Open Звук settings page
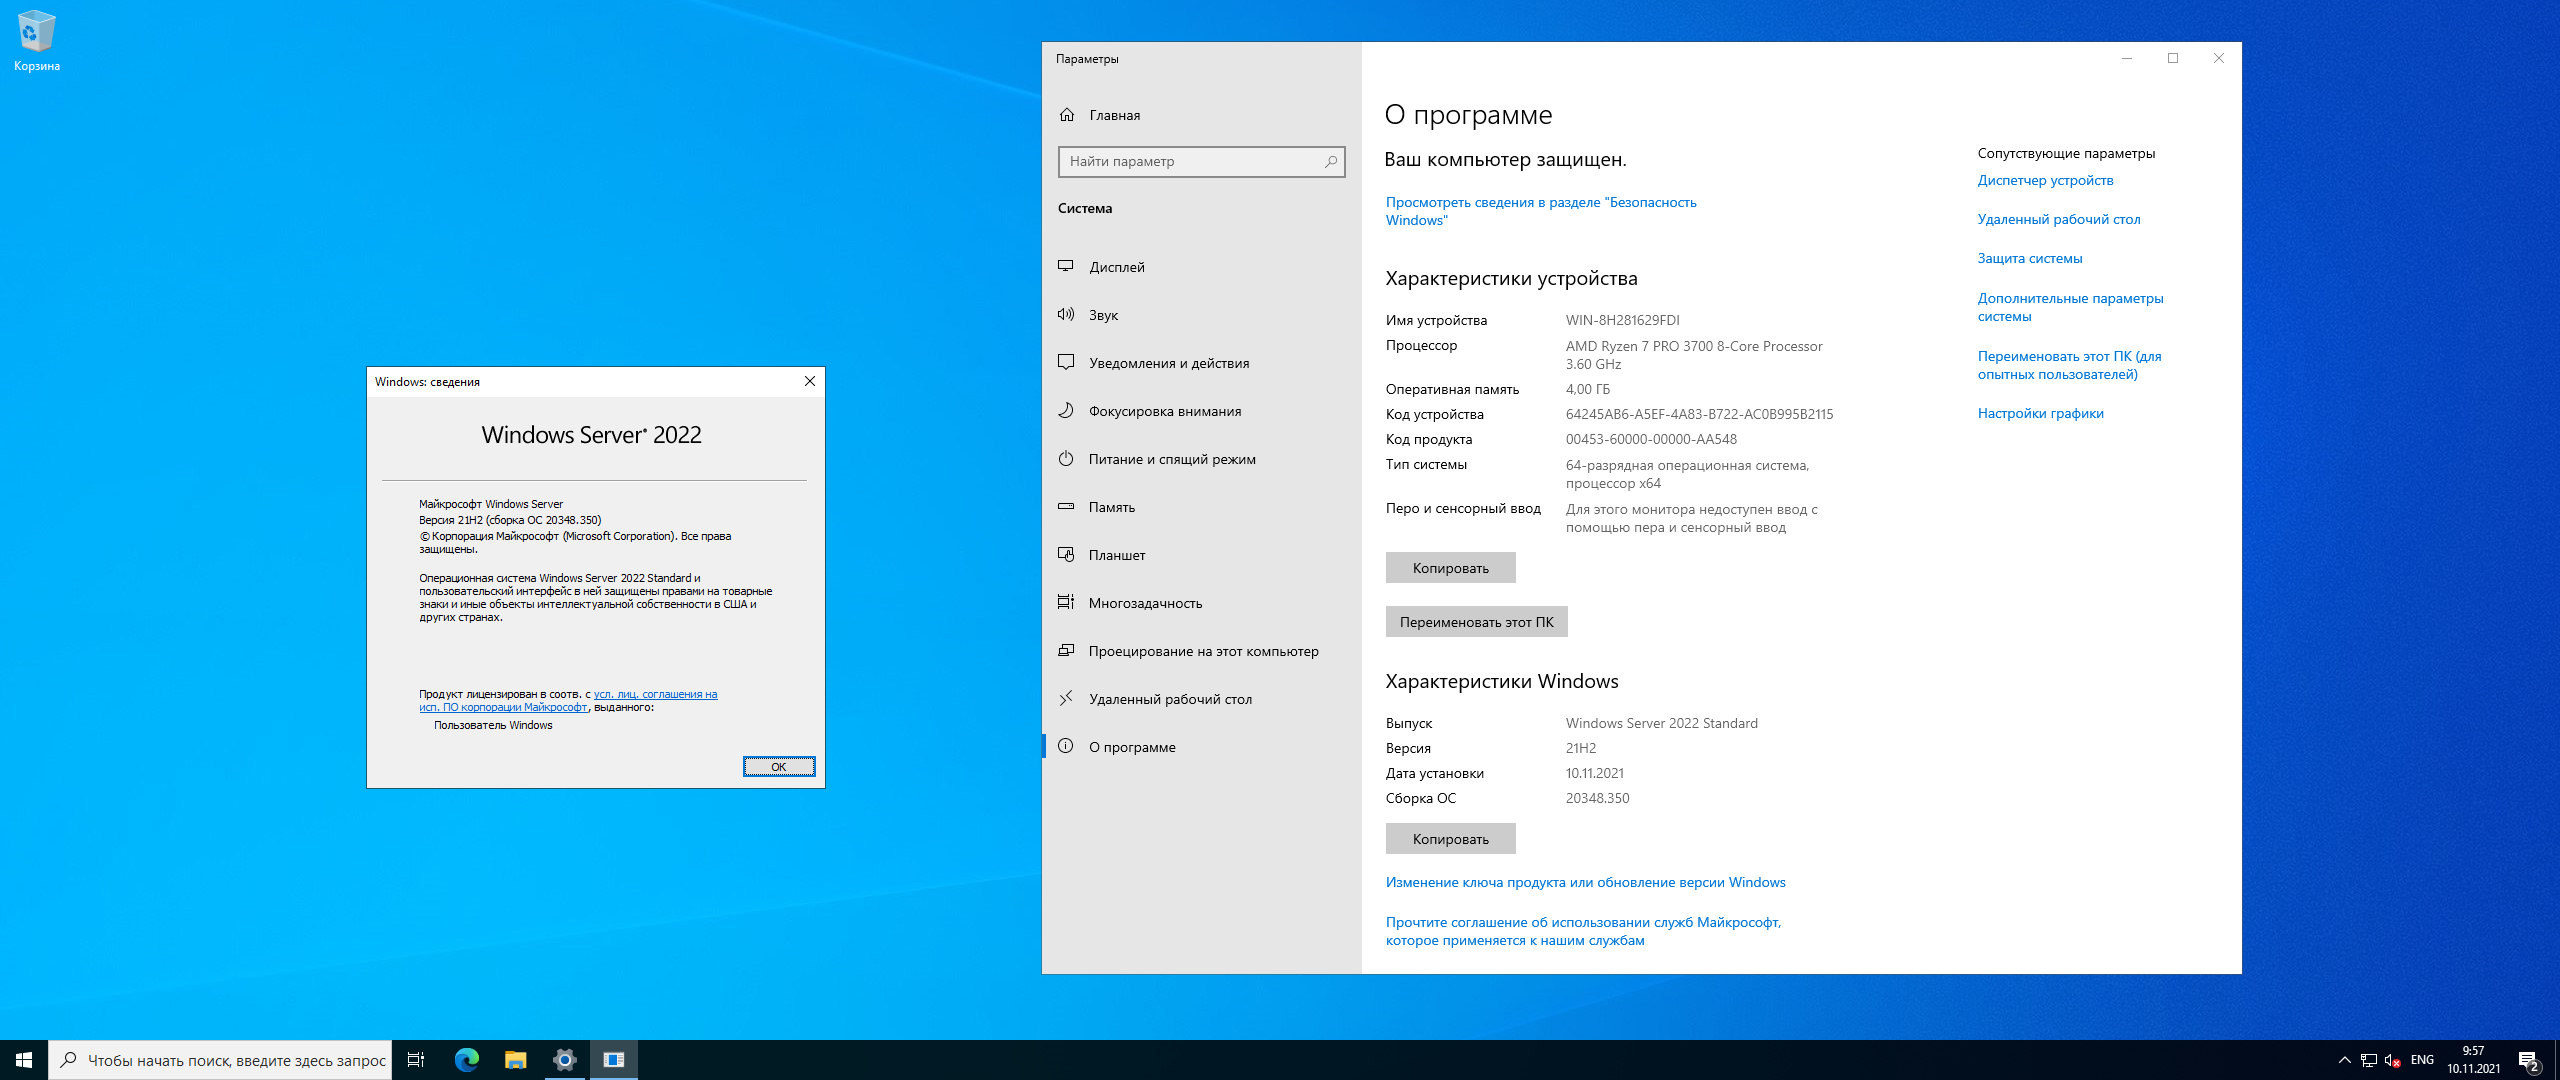This screenshot has width=2560, height=1080. pos(1201,315)
